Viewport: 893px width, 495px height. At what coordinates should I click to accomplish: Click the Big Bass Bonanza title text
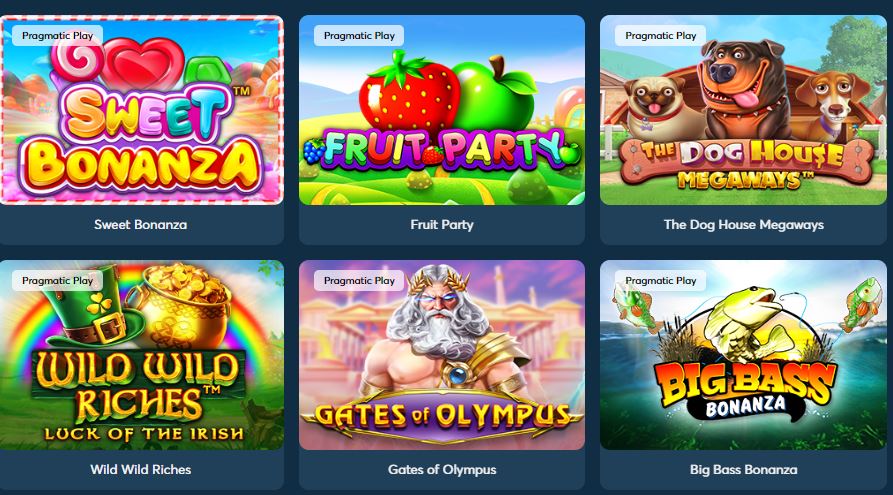744,469
